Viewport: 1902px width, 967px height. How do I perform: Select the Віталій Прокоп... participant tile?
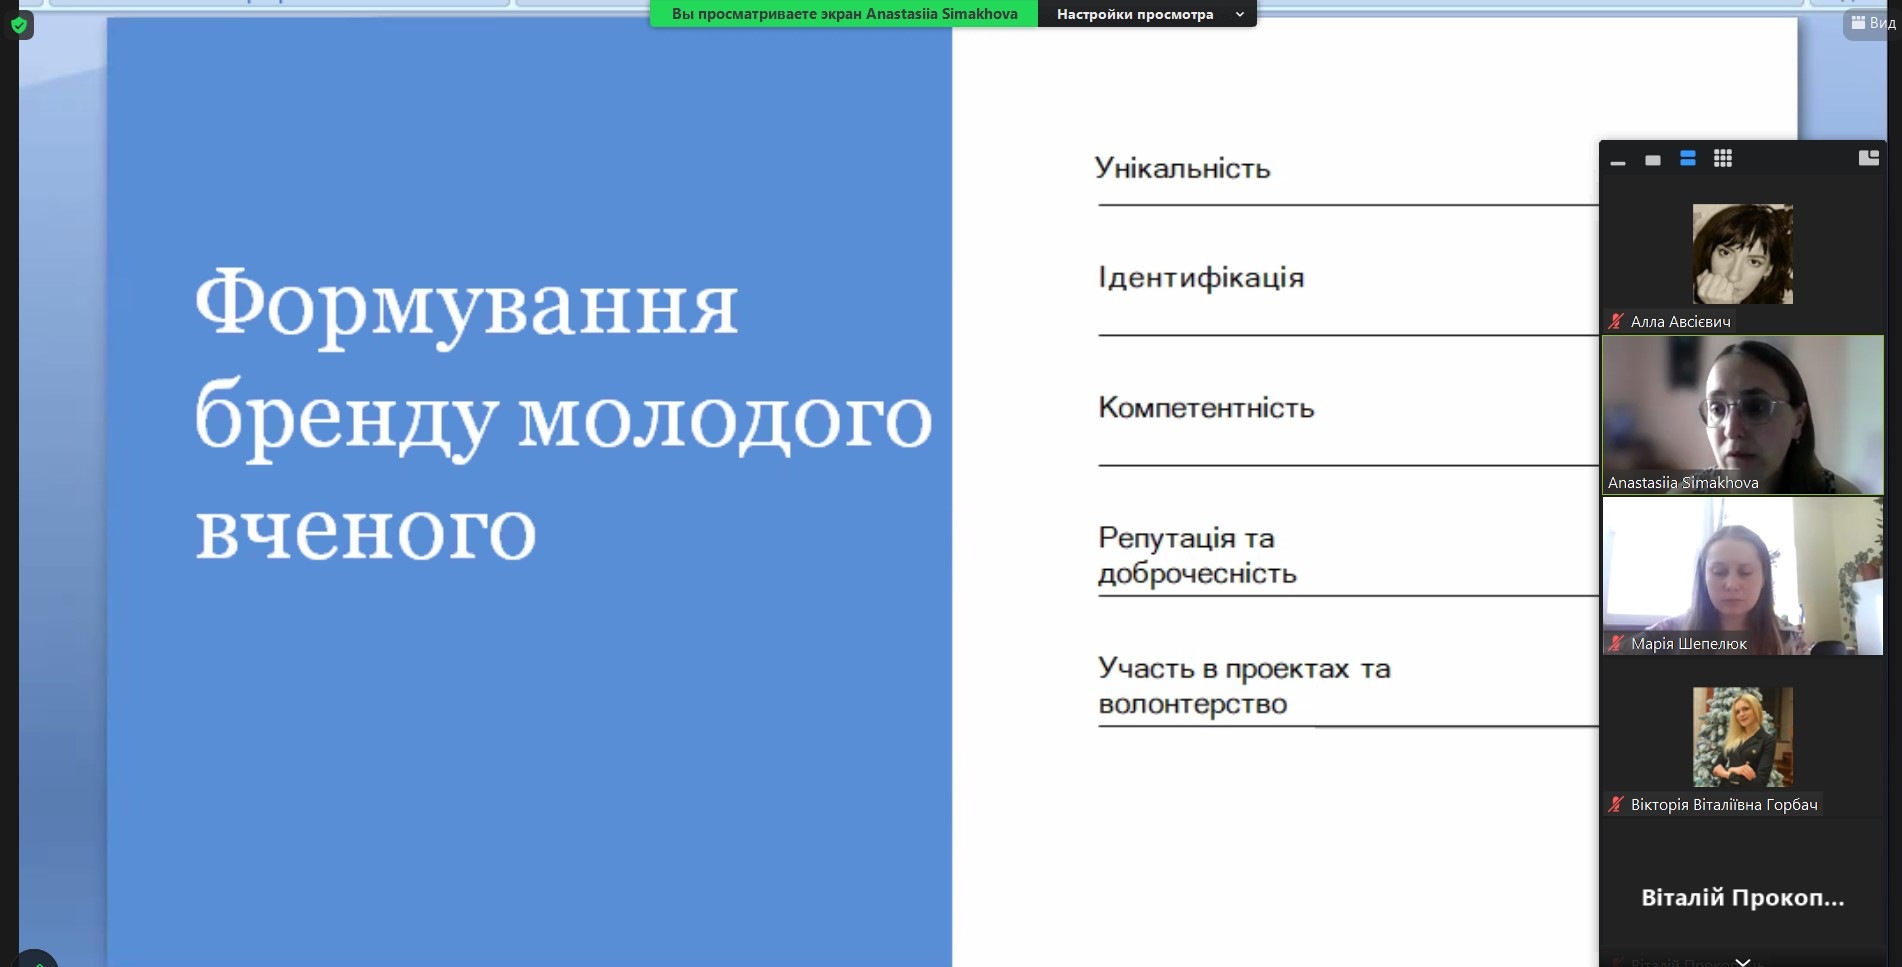point(1742,897)
